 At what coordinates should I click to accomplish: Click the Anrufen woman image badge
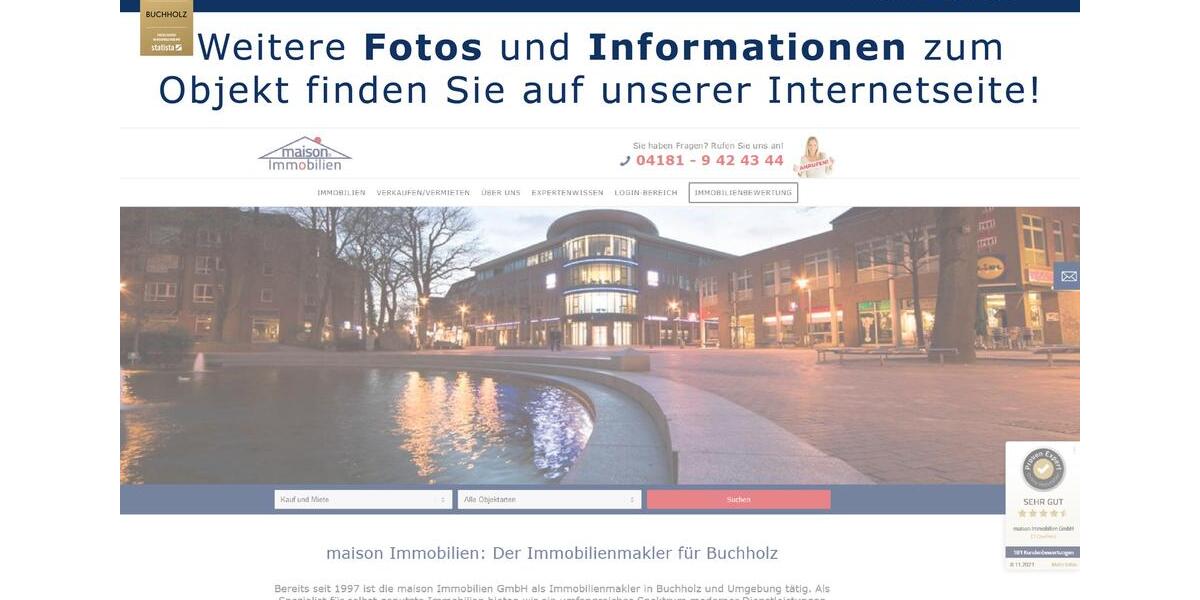coord(814,158)
